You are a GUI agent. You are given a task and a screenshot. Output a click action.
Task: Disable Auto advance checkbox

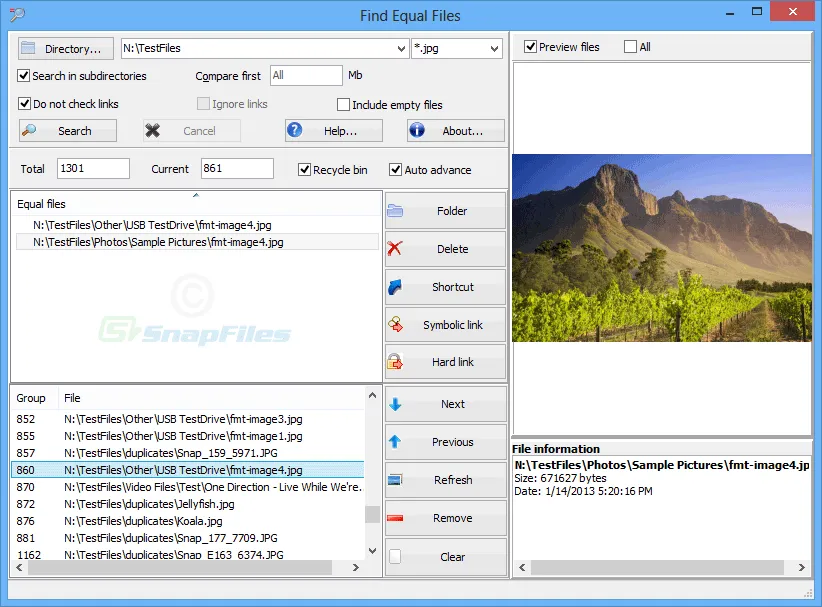[395, 170]
